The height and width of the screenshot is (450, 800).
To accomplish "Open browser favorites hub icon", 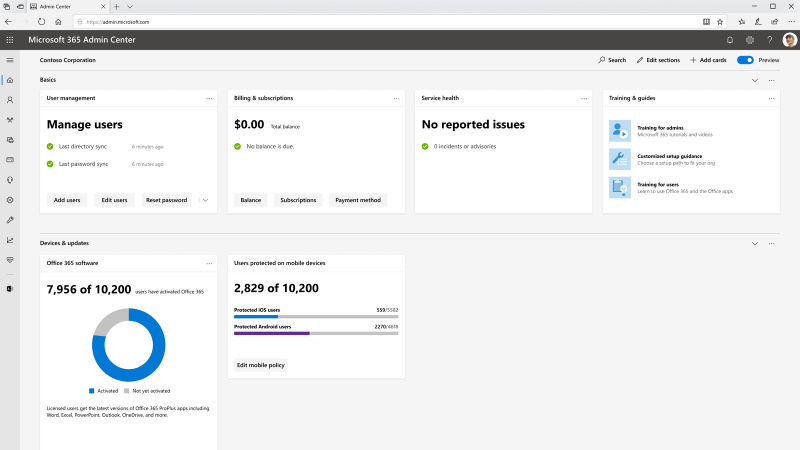I will click(x=741, y=22).
